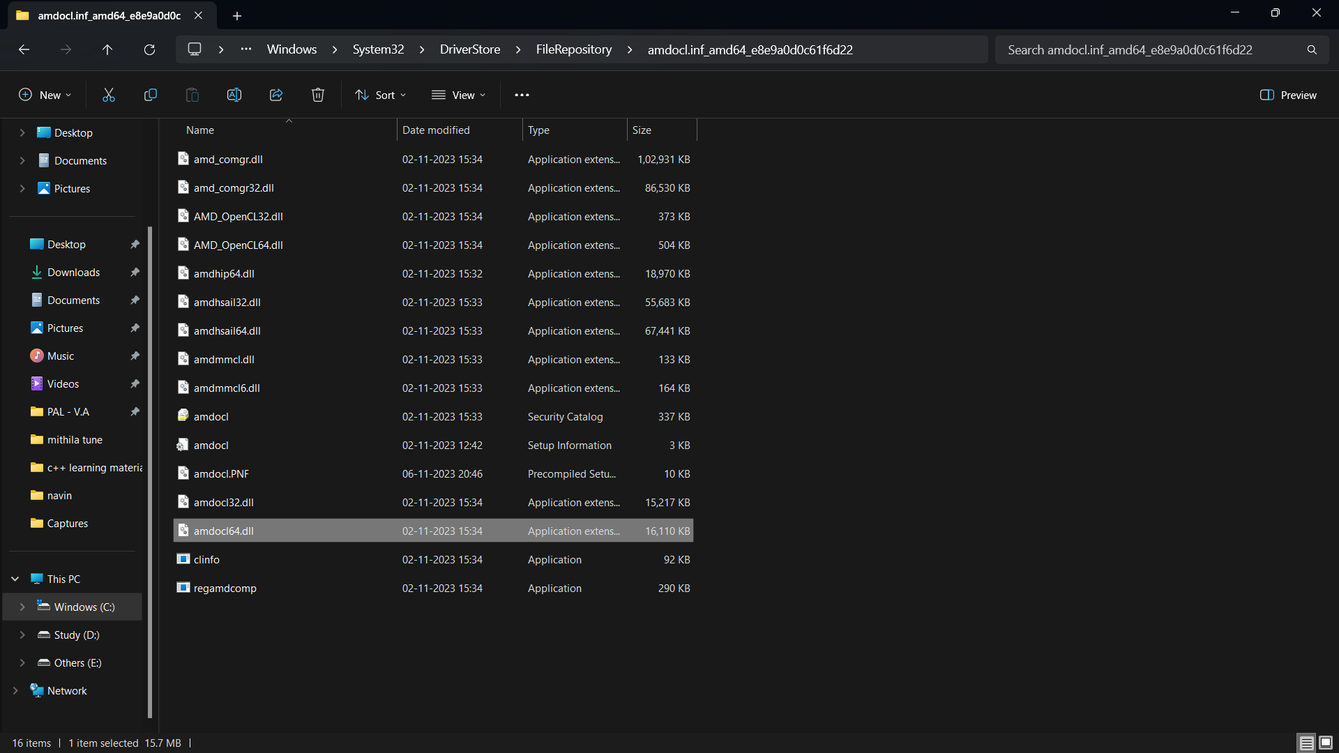This screenshot has width=1339, height=753.
Task: Open the New dropdown menu
Action: point(45,95)
